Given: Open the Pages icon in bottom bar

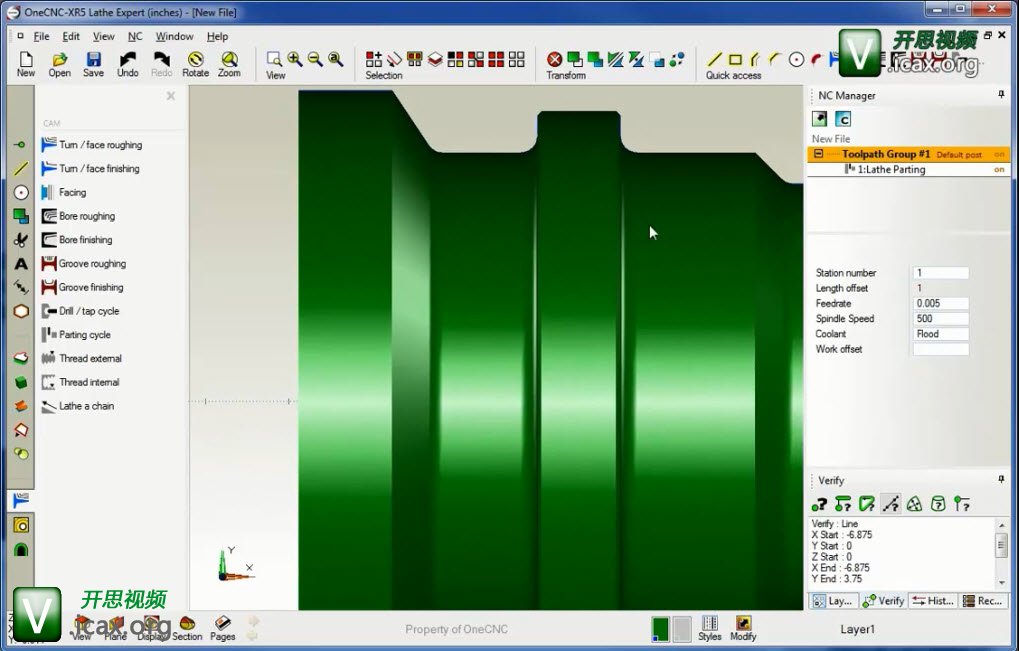Looking at the screenshot, I should (222, 628).
